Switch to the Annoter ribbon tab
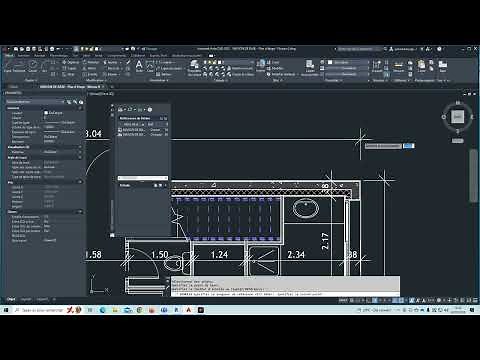This screenshot has width=480, height=360. coord(40,55)
